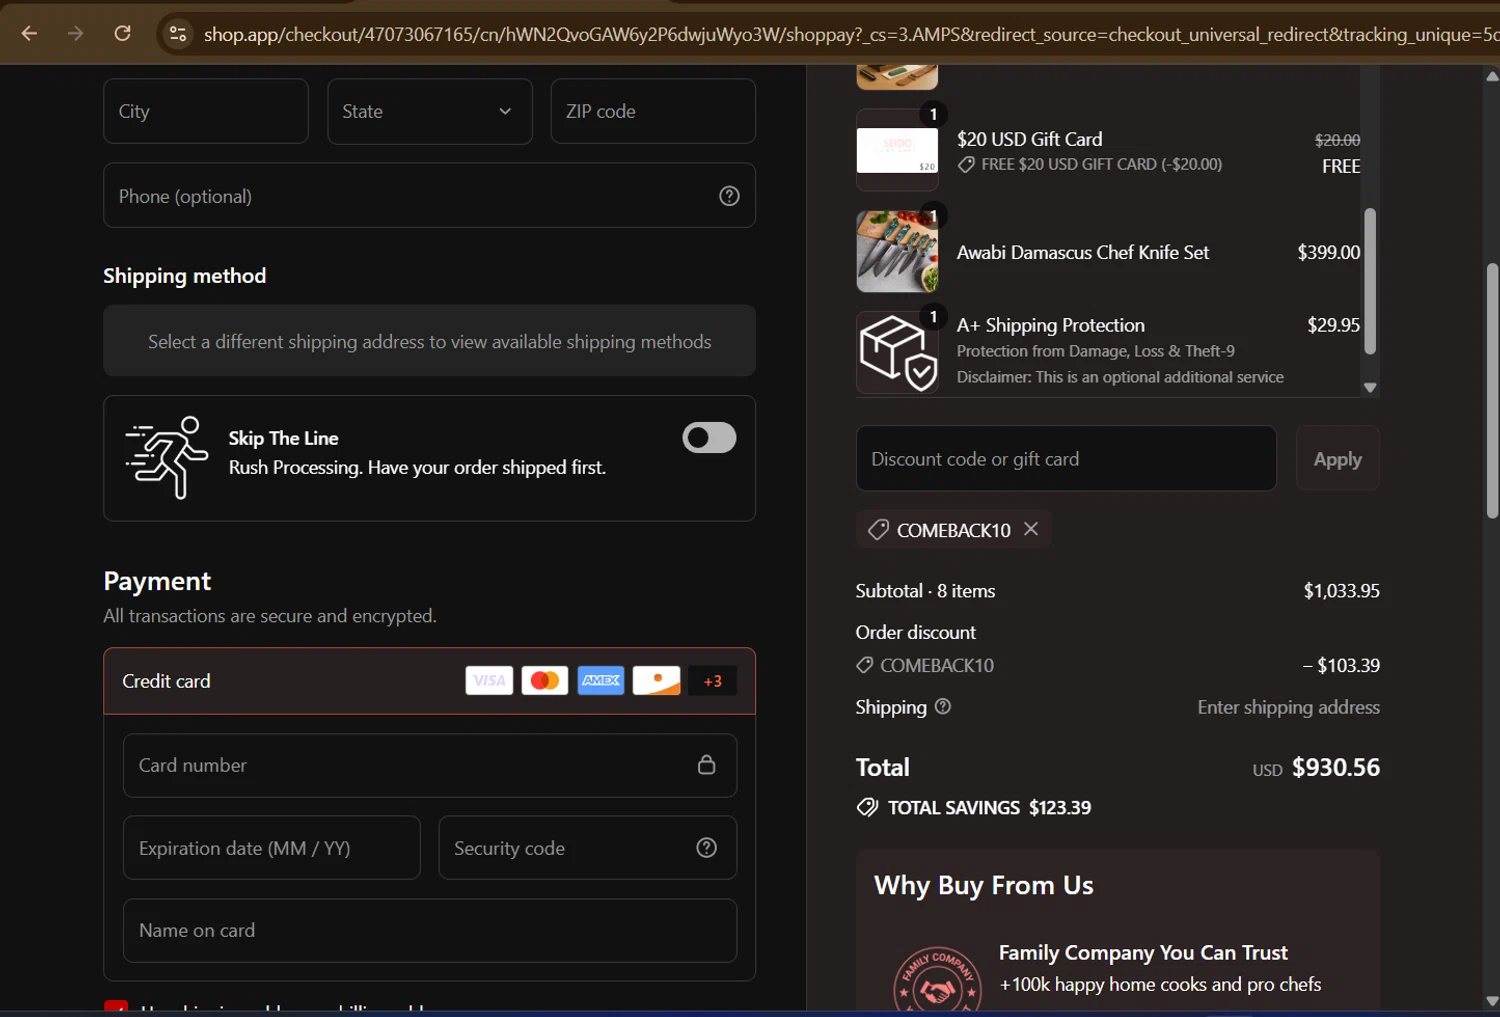Click the page scrollbar down arrow
The image size is (1500, 1017).
[1492, 1001]
